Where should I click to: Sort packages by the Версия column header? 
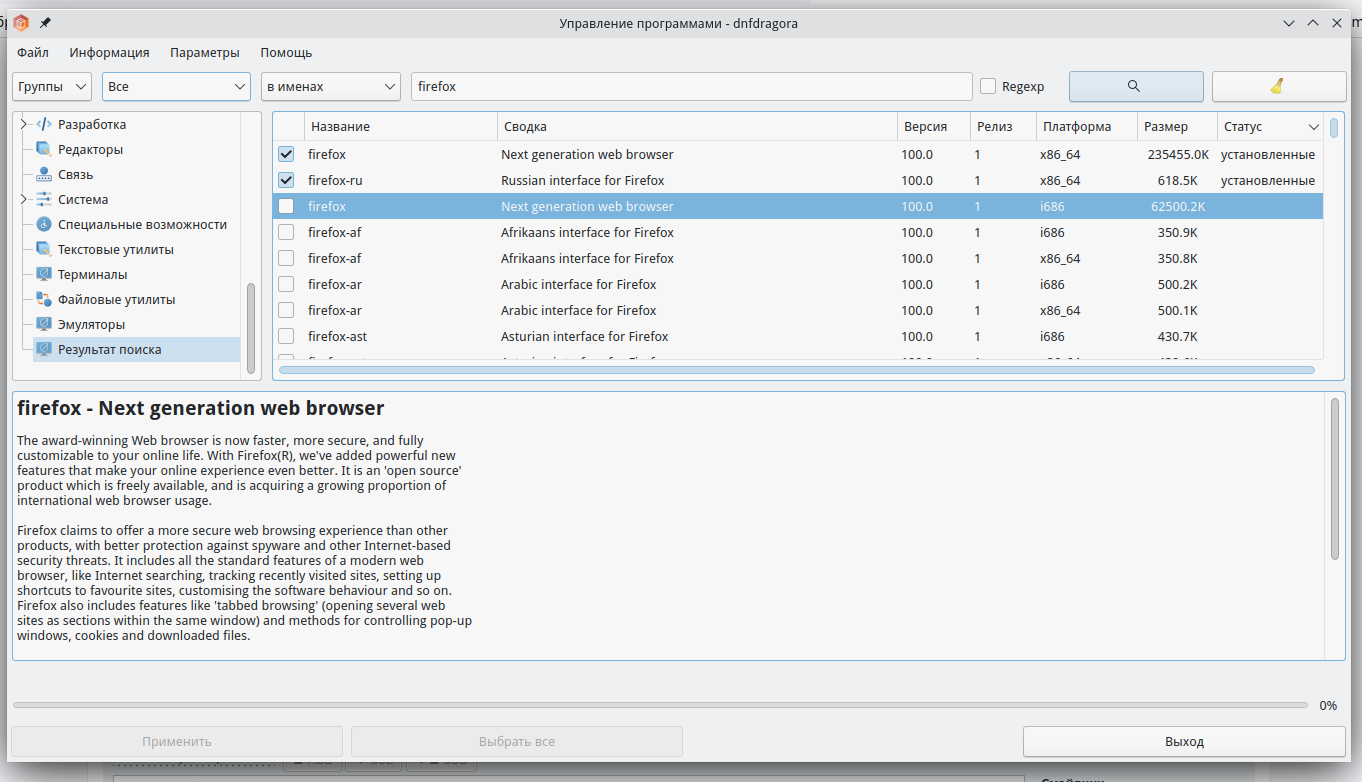click(934, 127)
